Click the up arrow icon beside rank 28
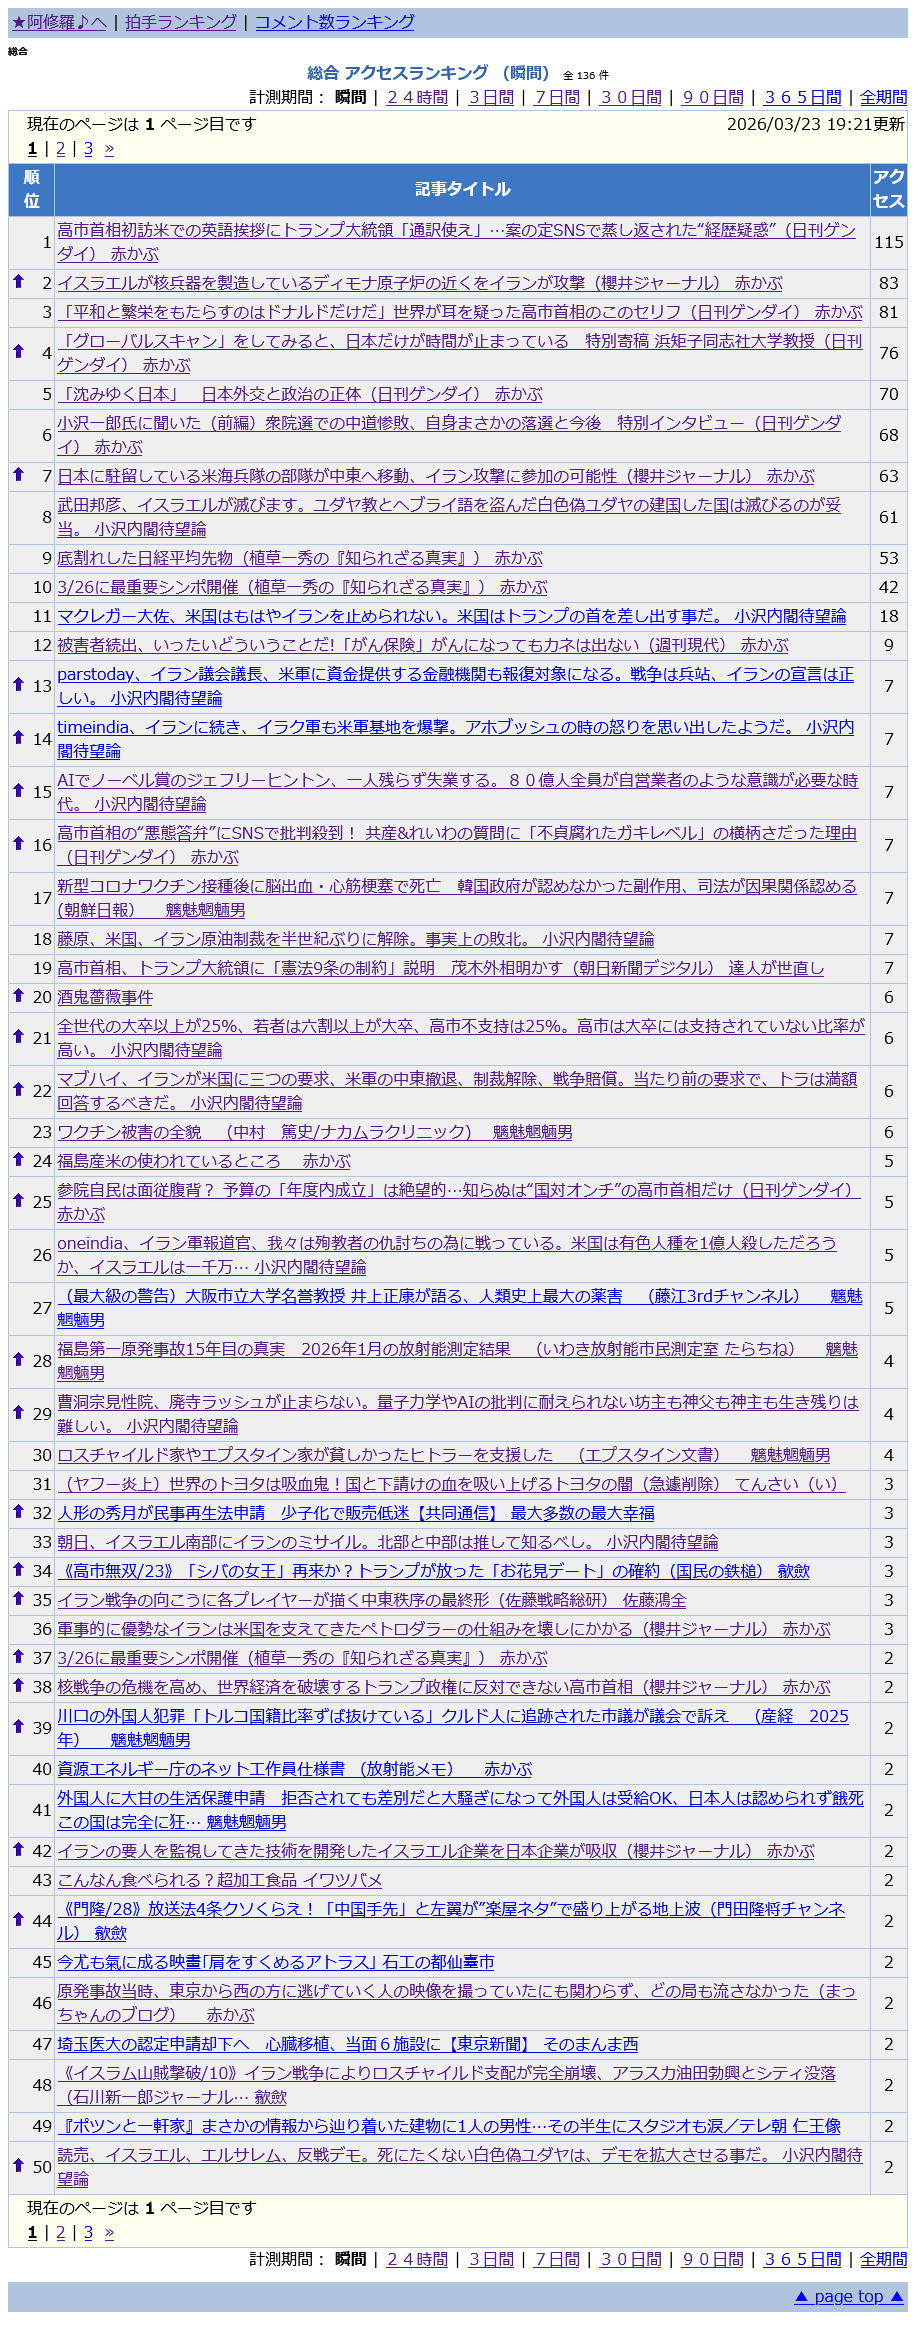 [18, 1359]
